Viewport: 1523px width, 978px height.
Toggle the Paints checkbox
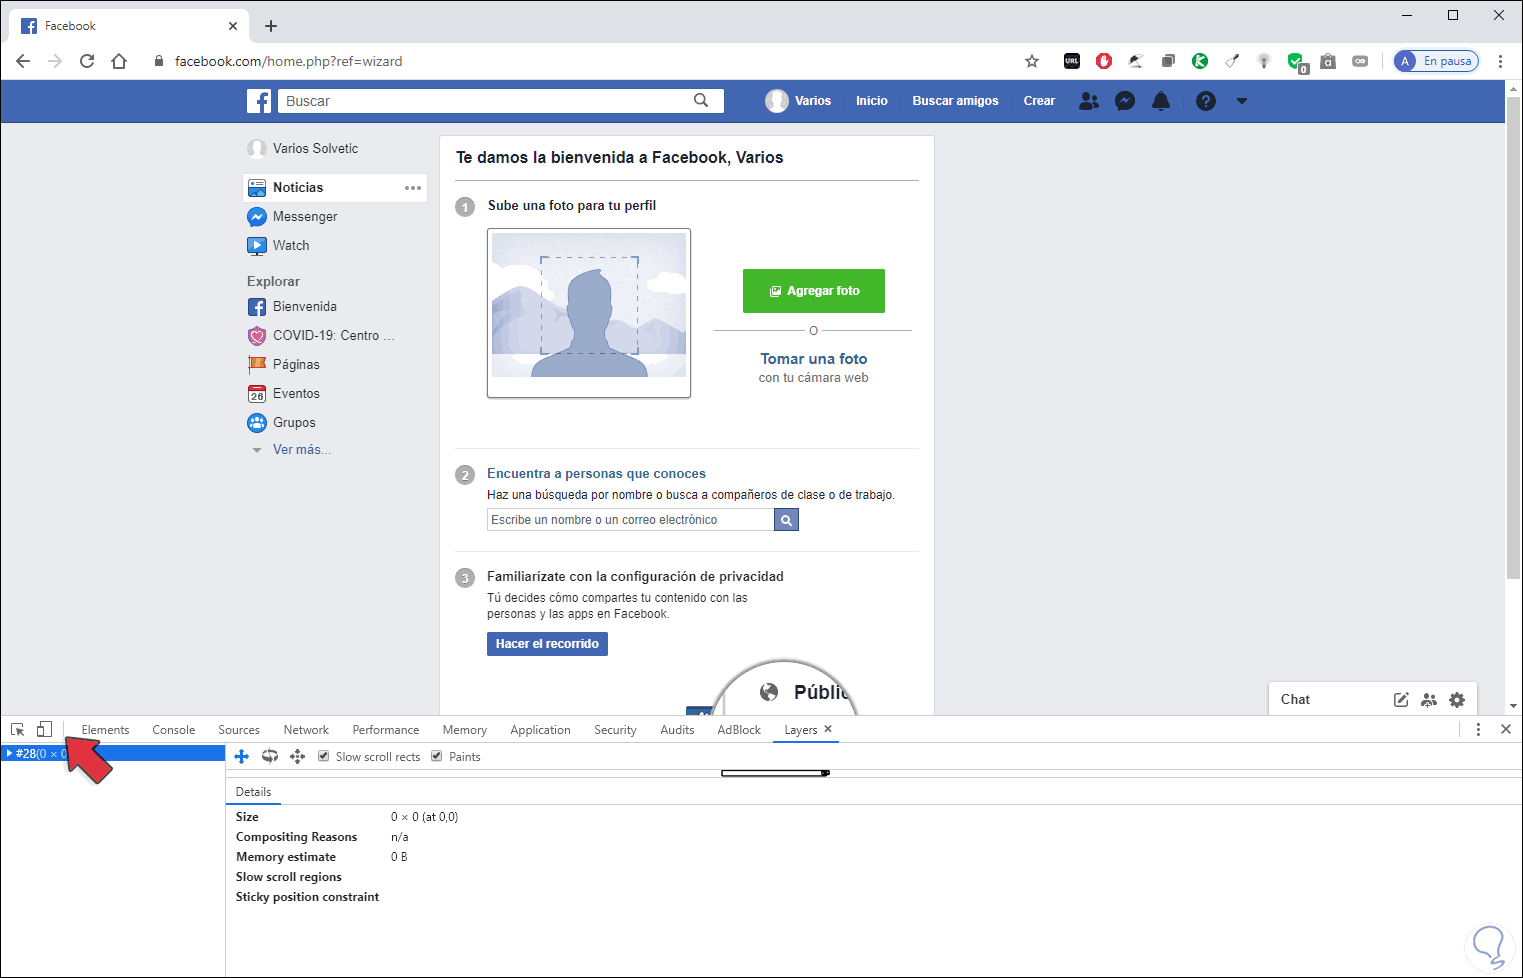436,756
